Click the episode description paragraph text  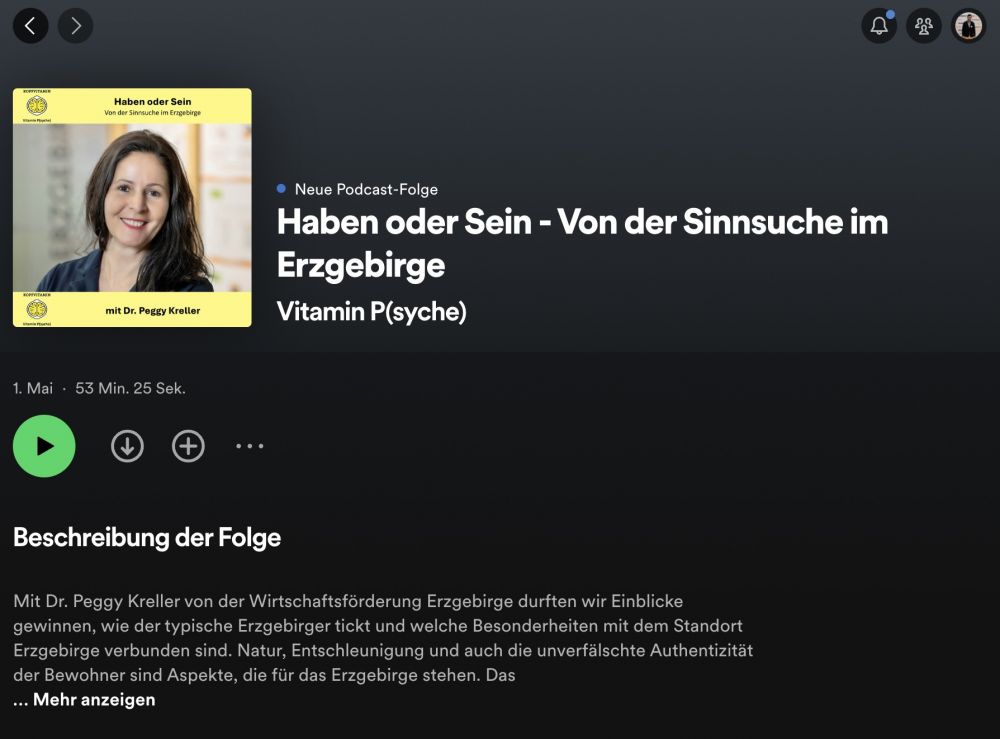pos(383,638)
